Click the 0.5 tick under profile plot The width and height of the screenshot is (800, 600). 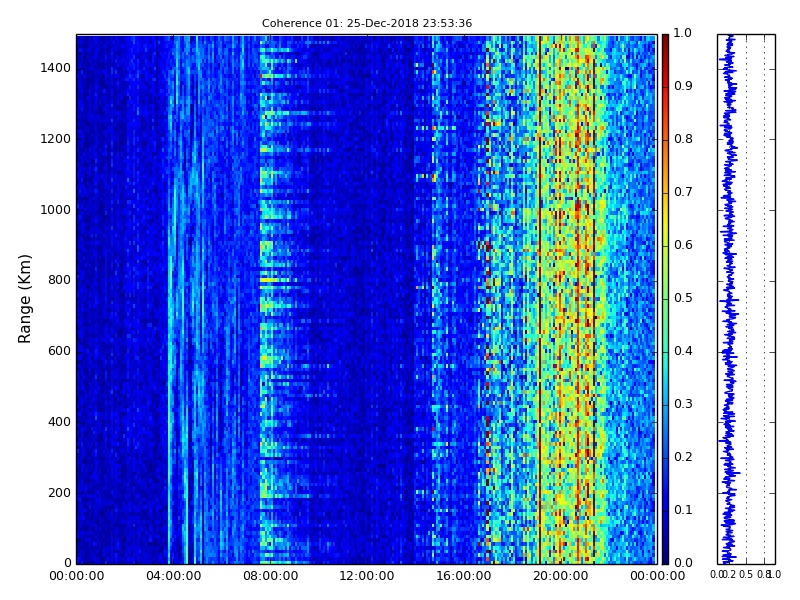tap(746, 575)
